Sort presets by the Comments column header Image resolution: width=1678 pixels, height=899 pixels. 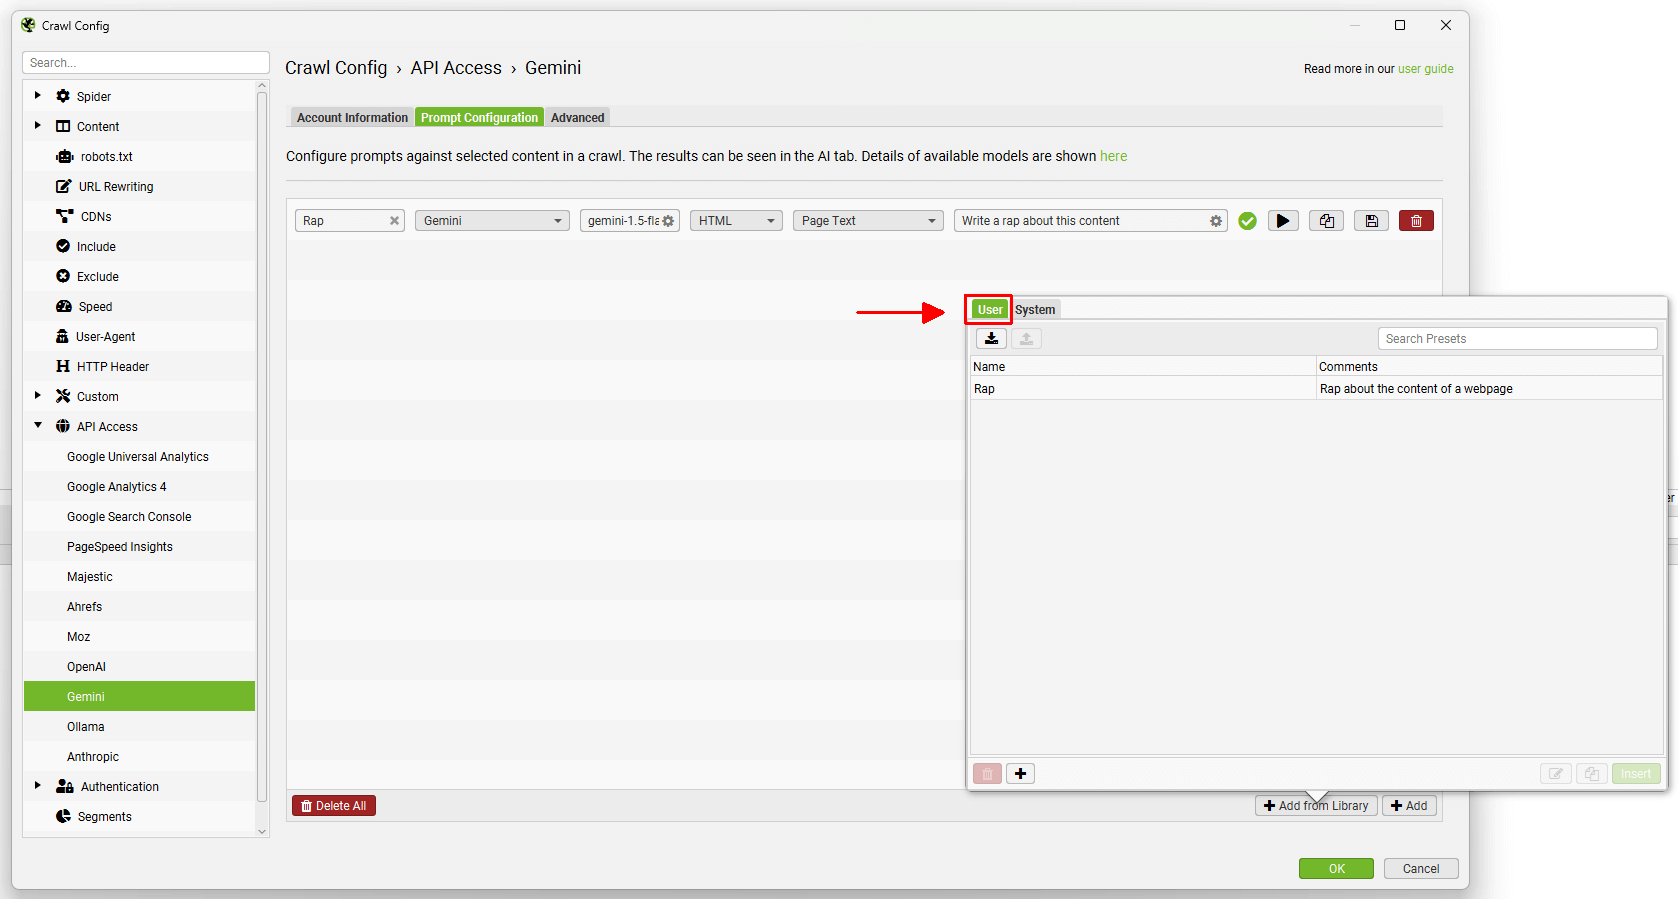1490,367
